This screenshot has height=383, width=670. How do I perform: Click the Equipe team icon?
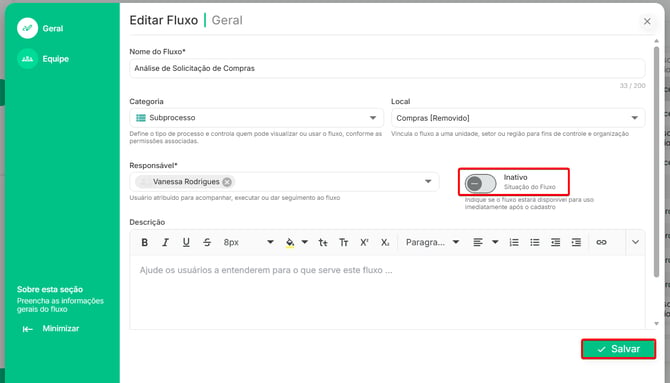[27, 59]
